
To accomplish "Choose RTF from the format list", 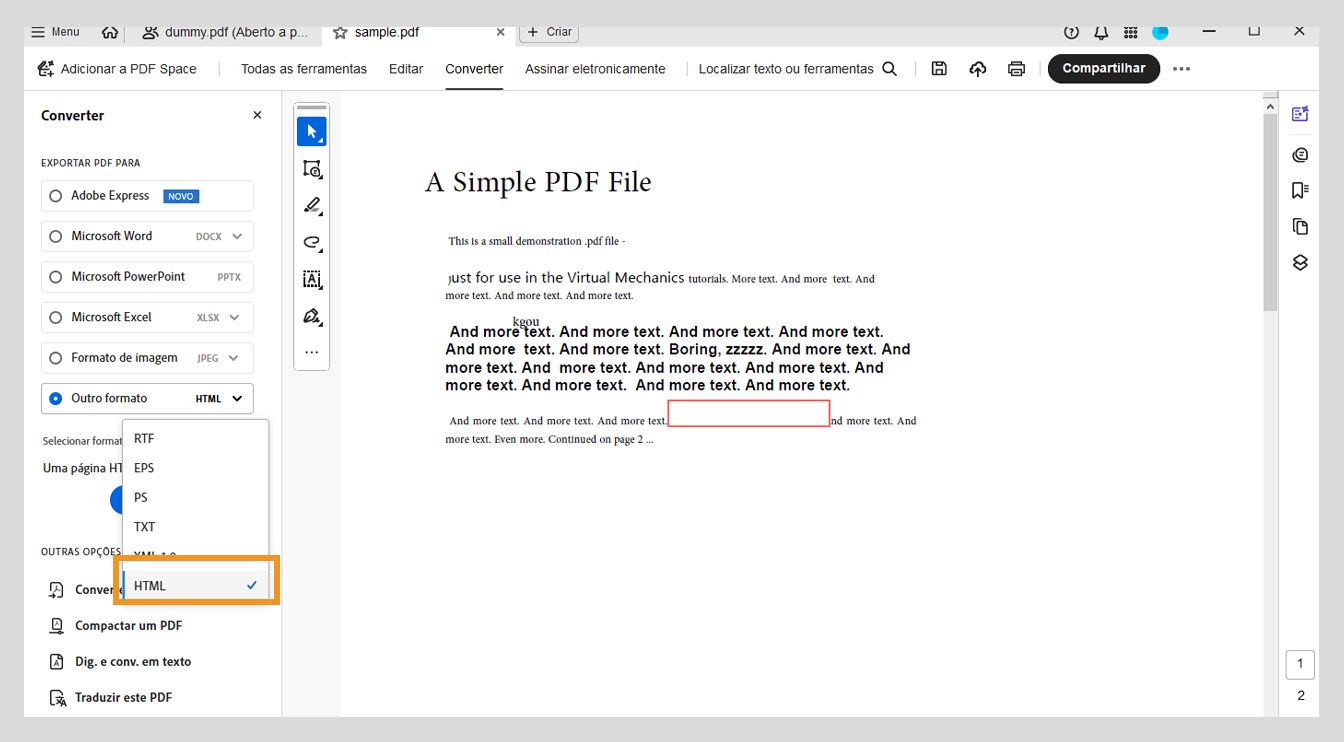I will coord(143,438).
